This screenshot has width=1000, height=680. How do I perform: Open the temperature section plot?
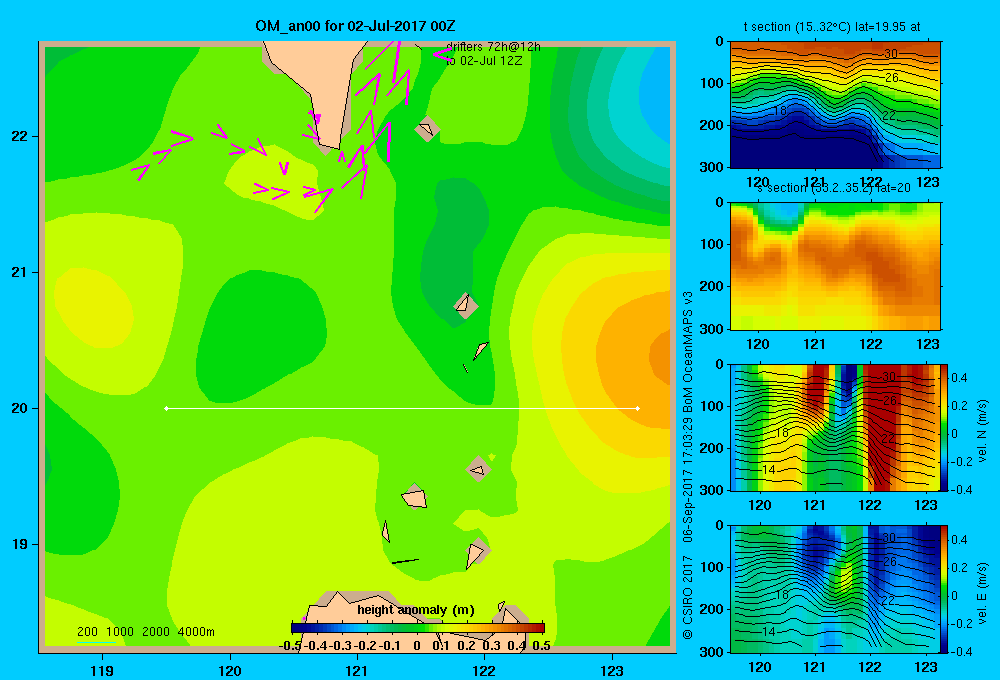click(835, 105)
